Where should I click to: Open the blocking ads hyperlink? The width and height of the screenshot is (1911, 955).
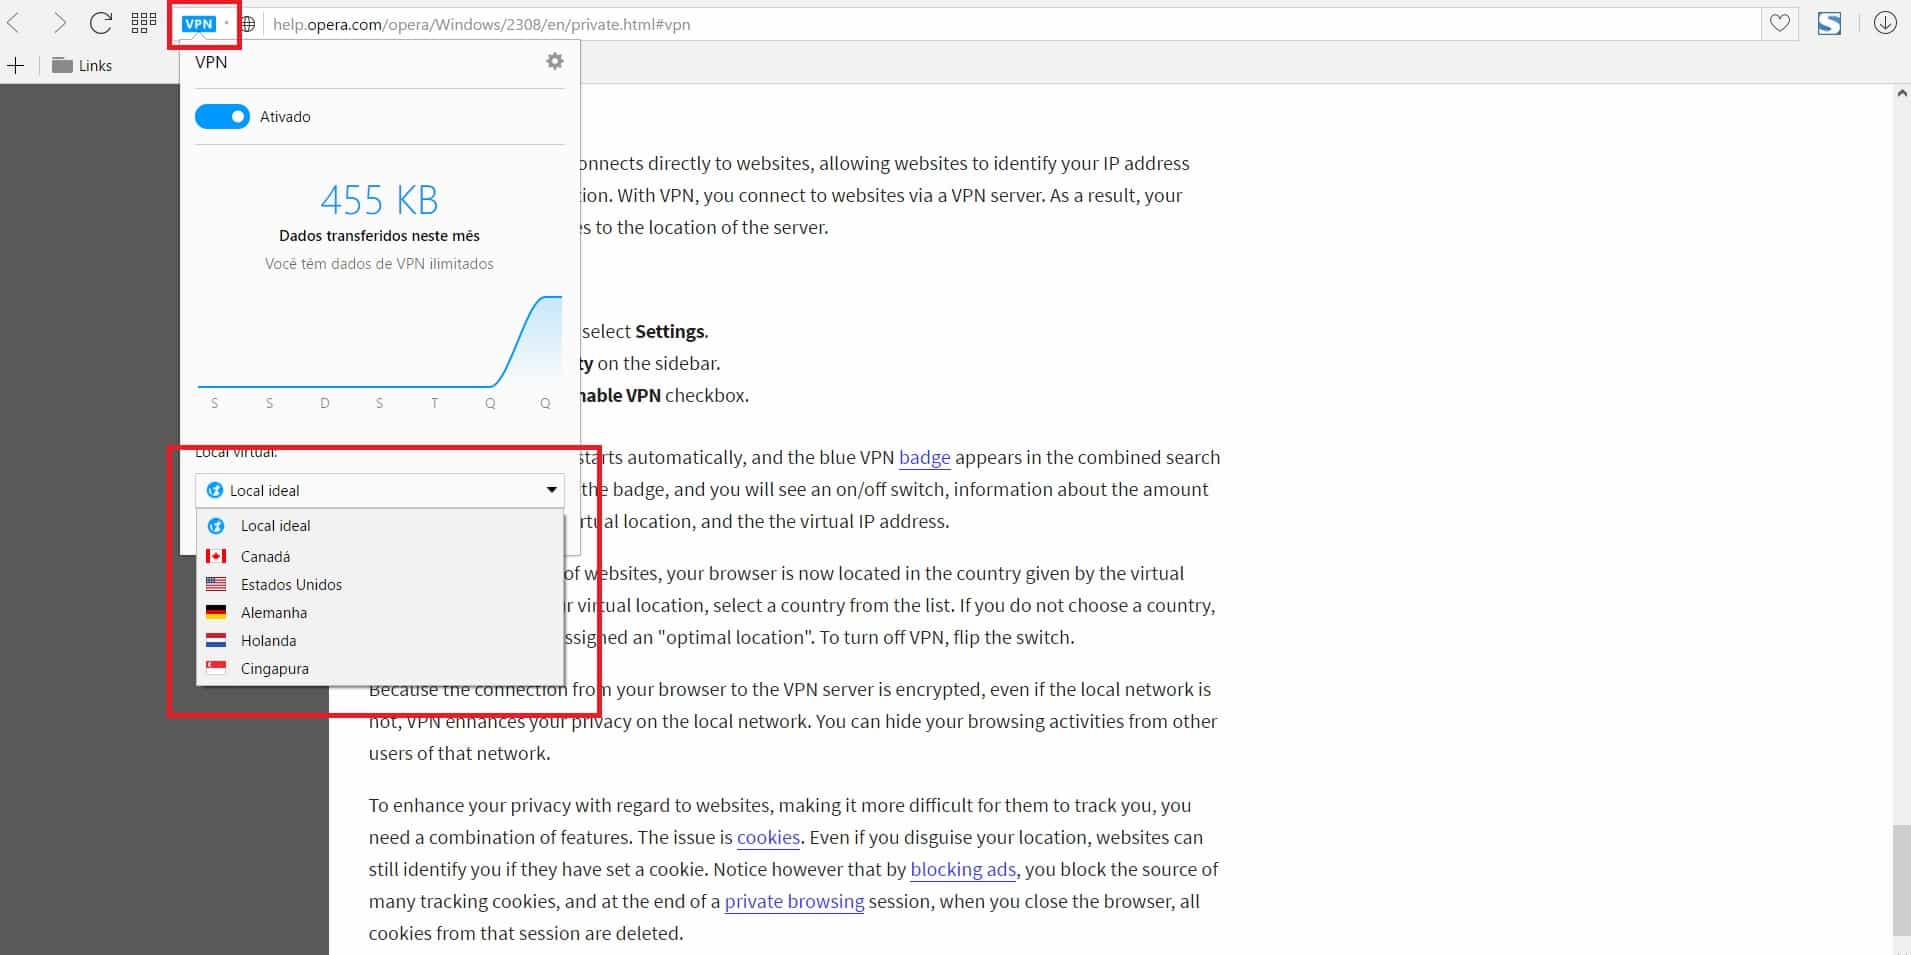pos(963,870)
